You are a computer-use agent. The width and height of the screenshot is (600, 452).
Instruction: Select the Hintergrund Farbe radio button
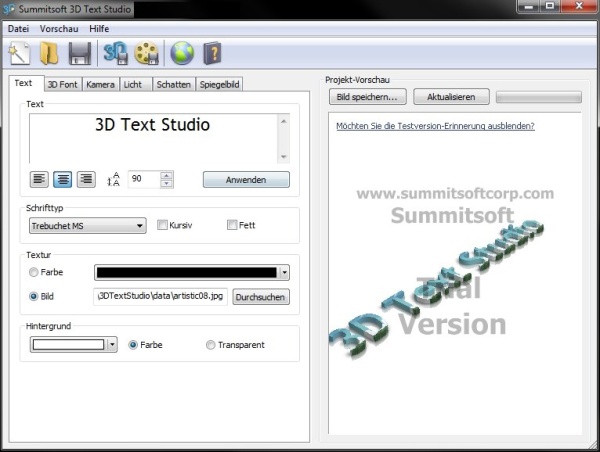coord(133,345)
